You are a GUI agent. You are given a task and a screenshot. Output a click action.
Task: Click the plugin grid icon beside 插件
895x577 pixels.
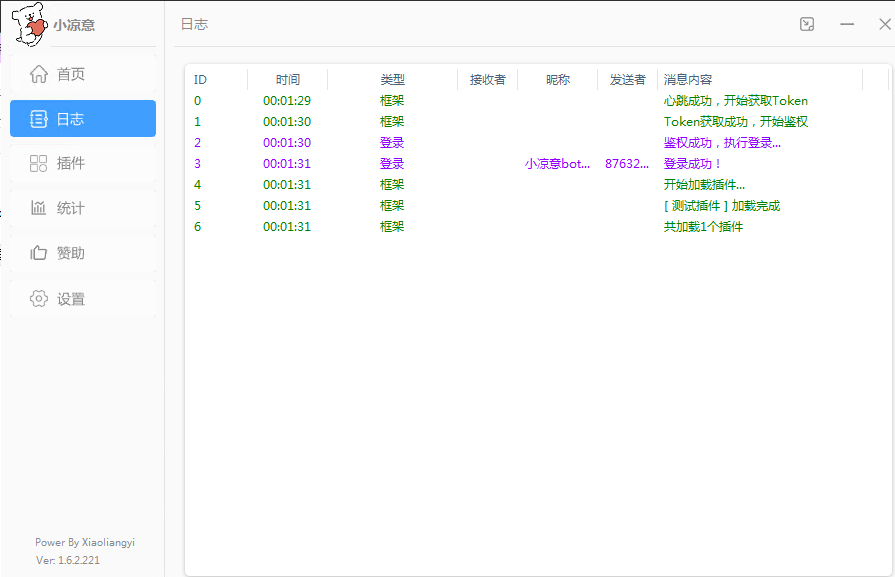[x=39, y=163]
